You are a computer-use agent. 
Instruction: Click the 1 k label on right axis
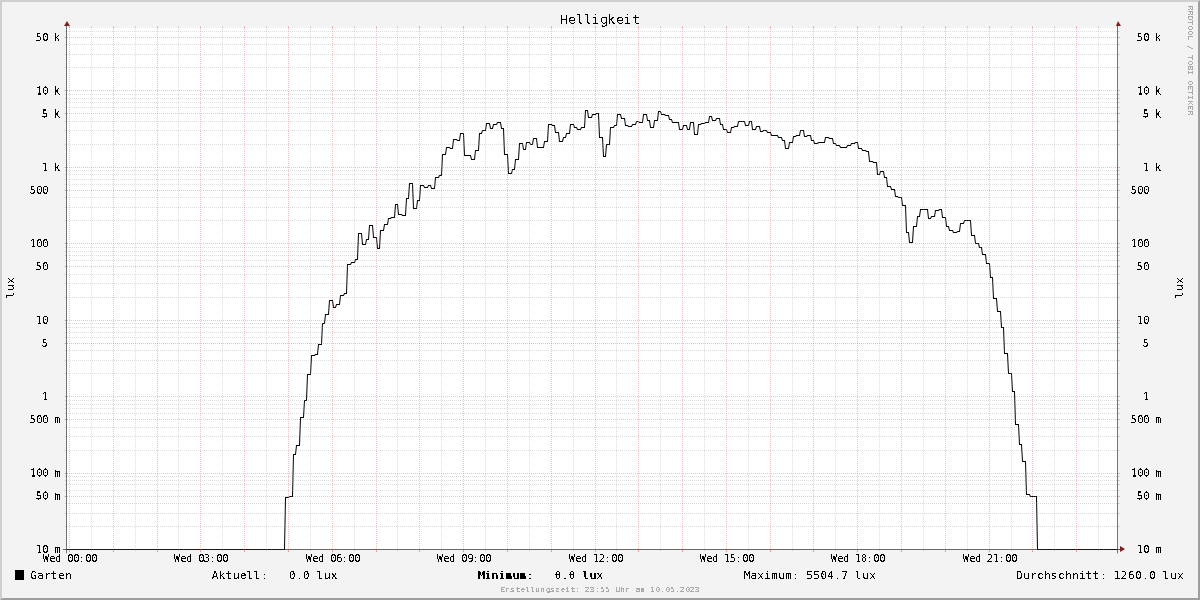coord(1152,167)
